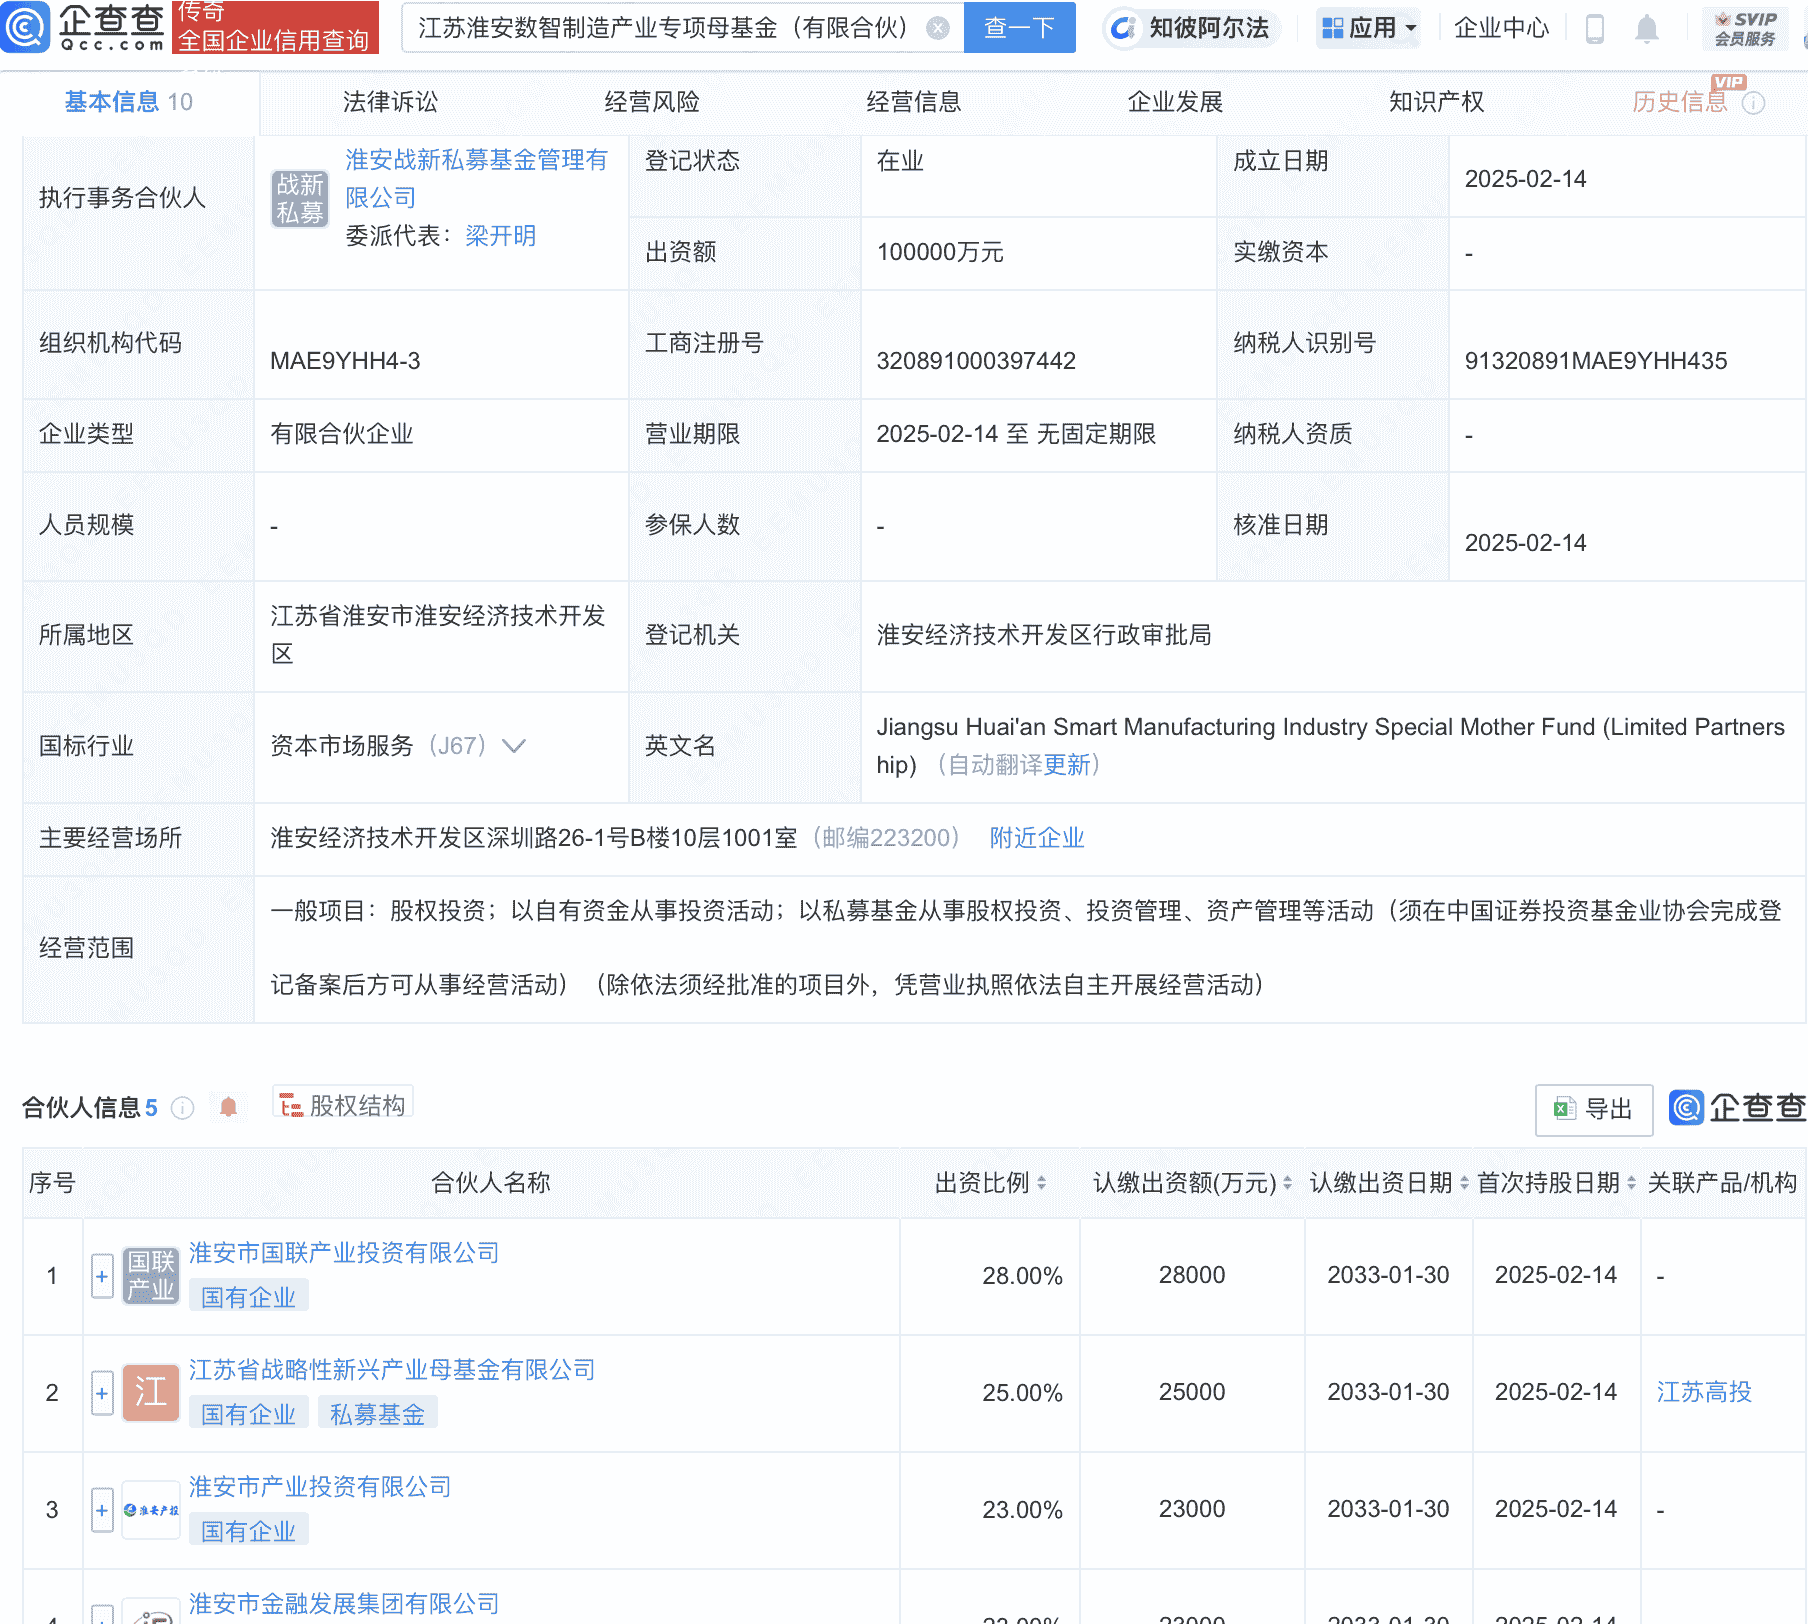Click the mobile app phone icon
This screenshot has width=1808, height=1624.
(x=1595, y=29)
